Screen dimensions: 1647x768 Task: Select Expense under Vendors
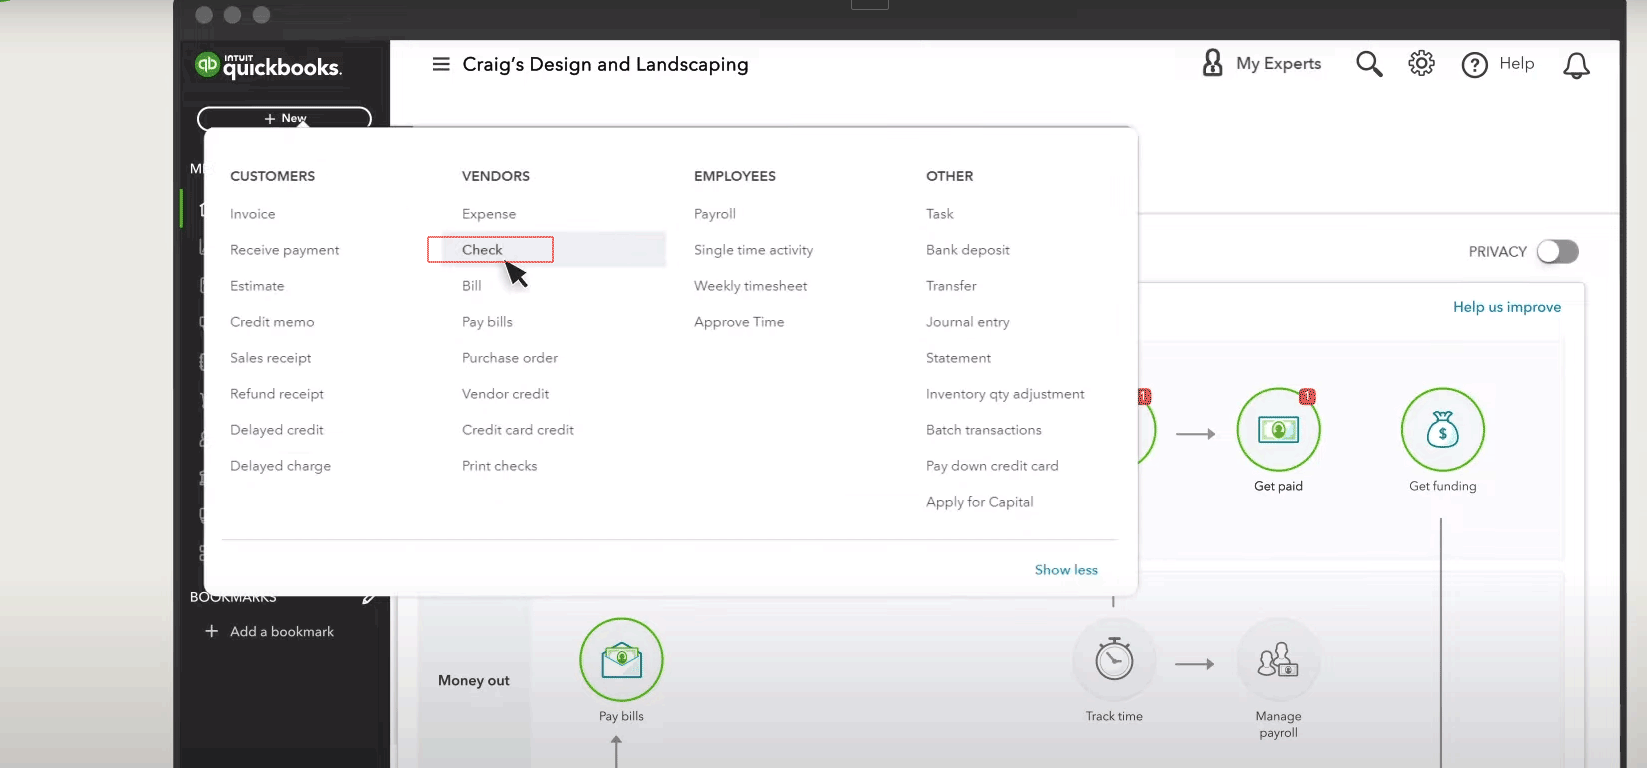[x=489, y=214]
